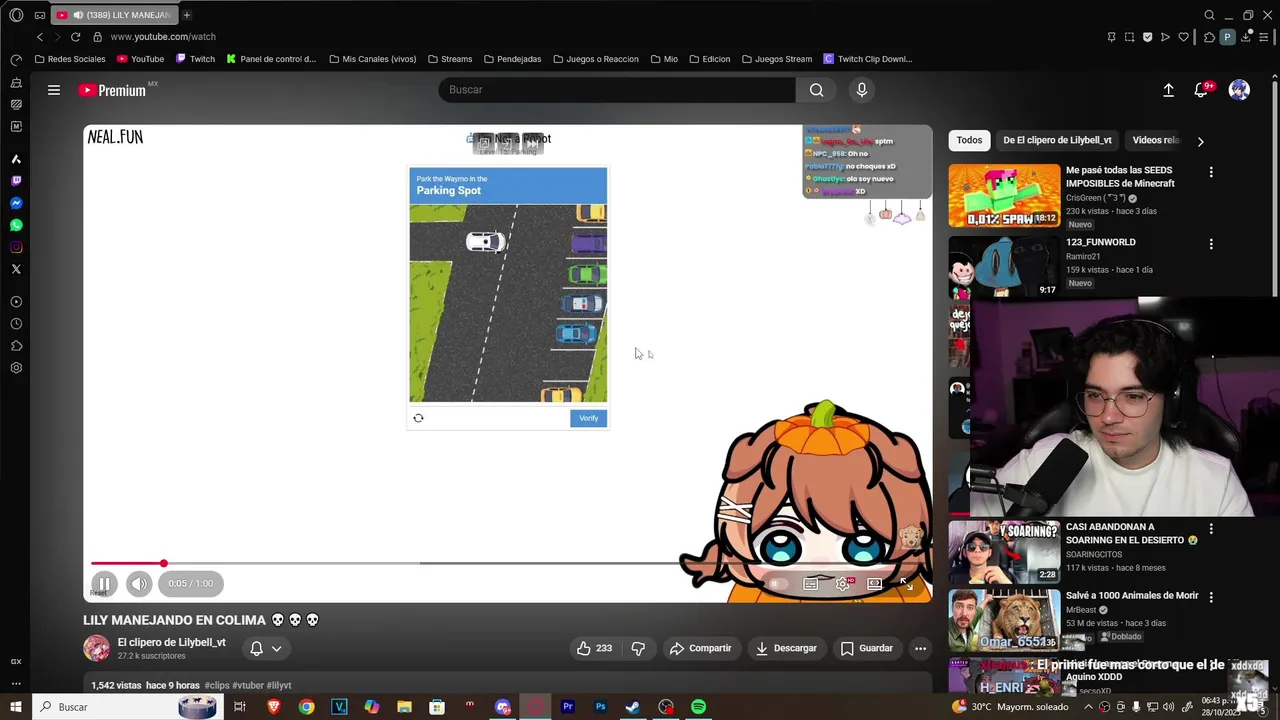Open Twitch Clip Downloader bookmark
The width and height of the screenshot is (1280, 720).
(867, 59)
